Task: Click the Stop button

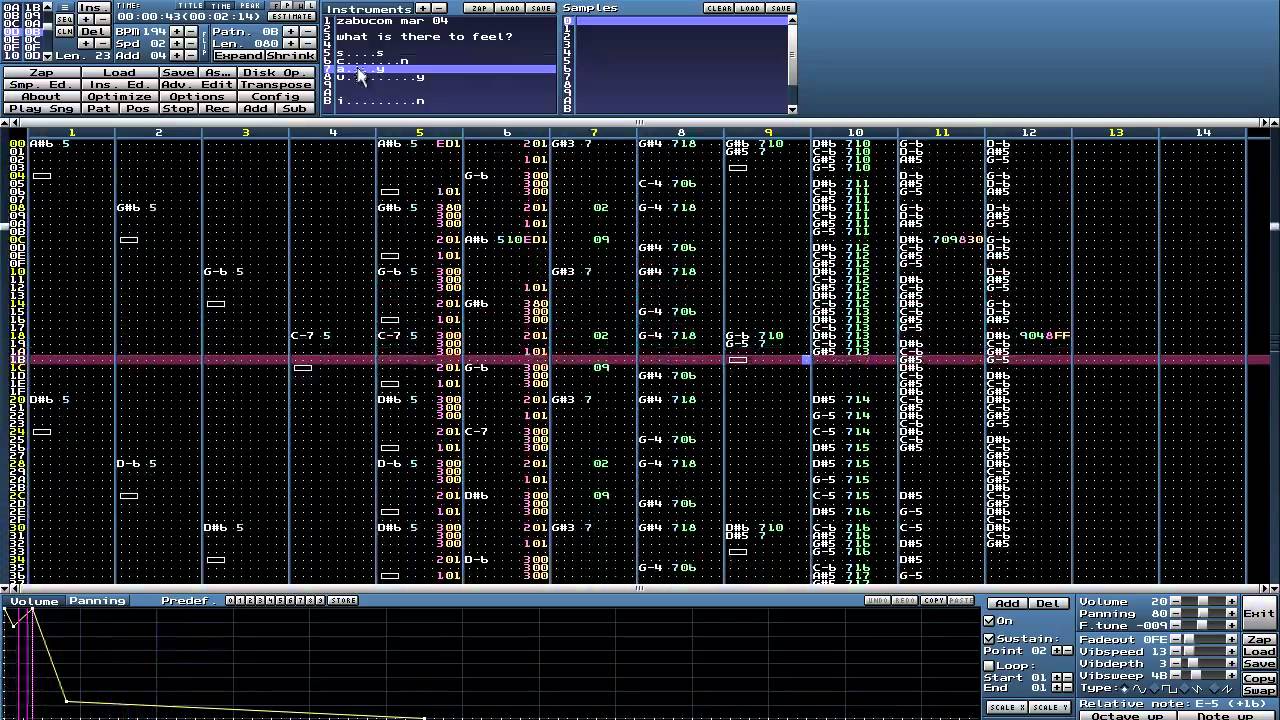Action: [x=178, y=108]
